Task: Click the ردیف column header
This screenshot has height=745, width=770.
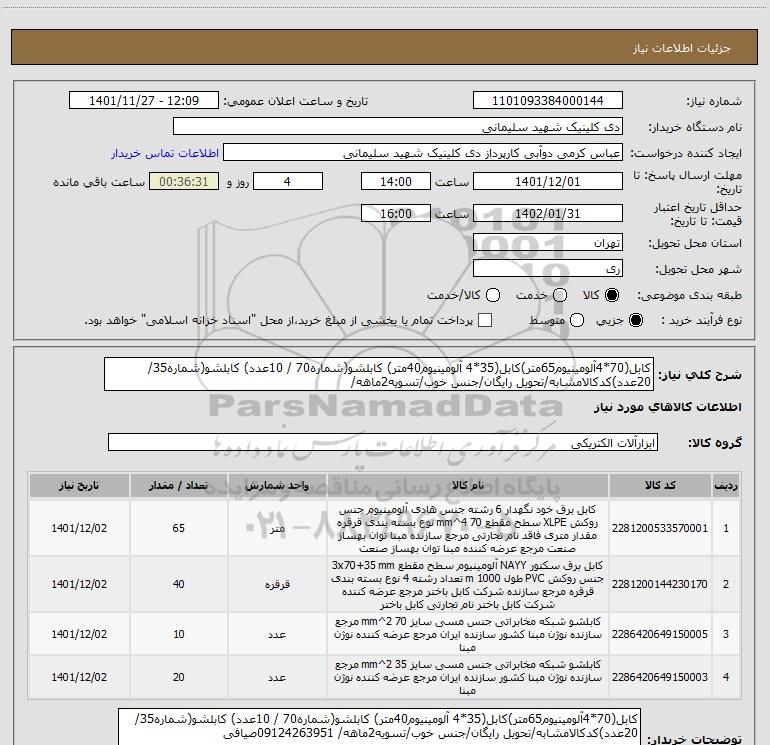Action: click(x=726, y=486)
